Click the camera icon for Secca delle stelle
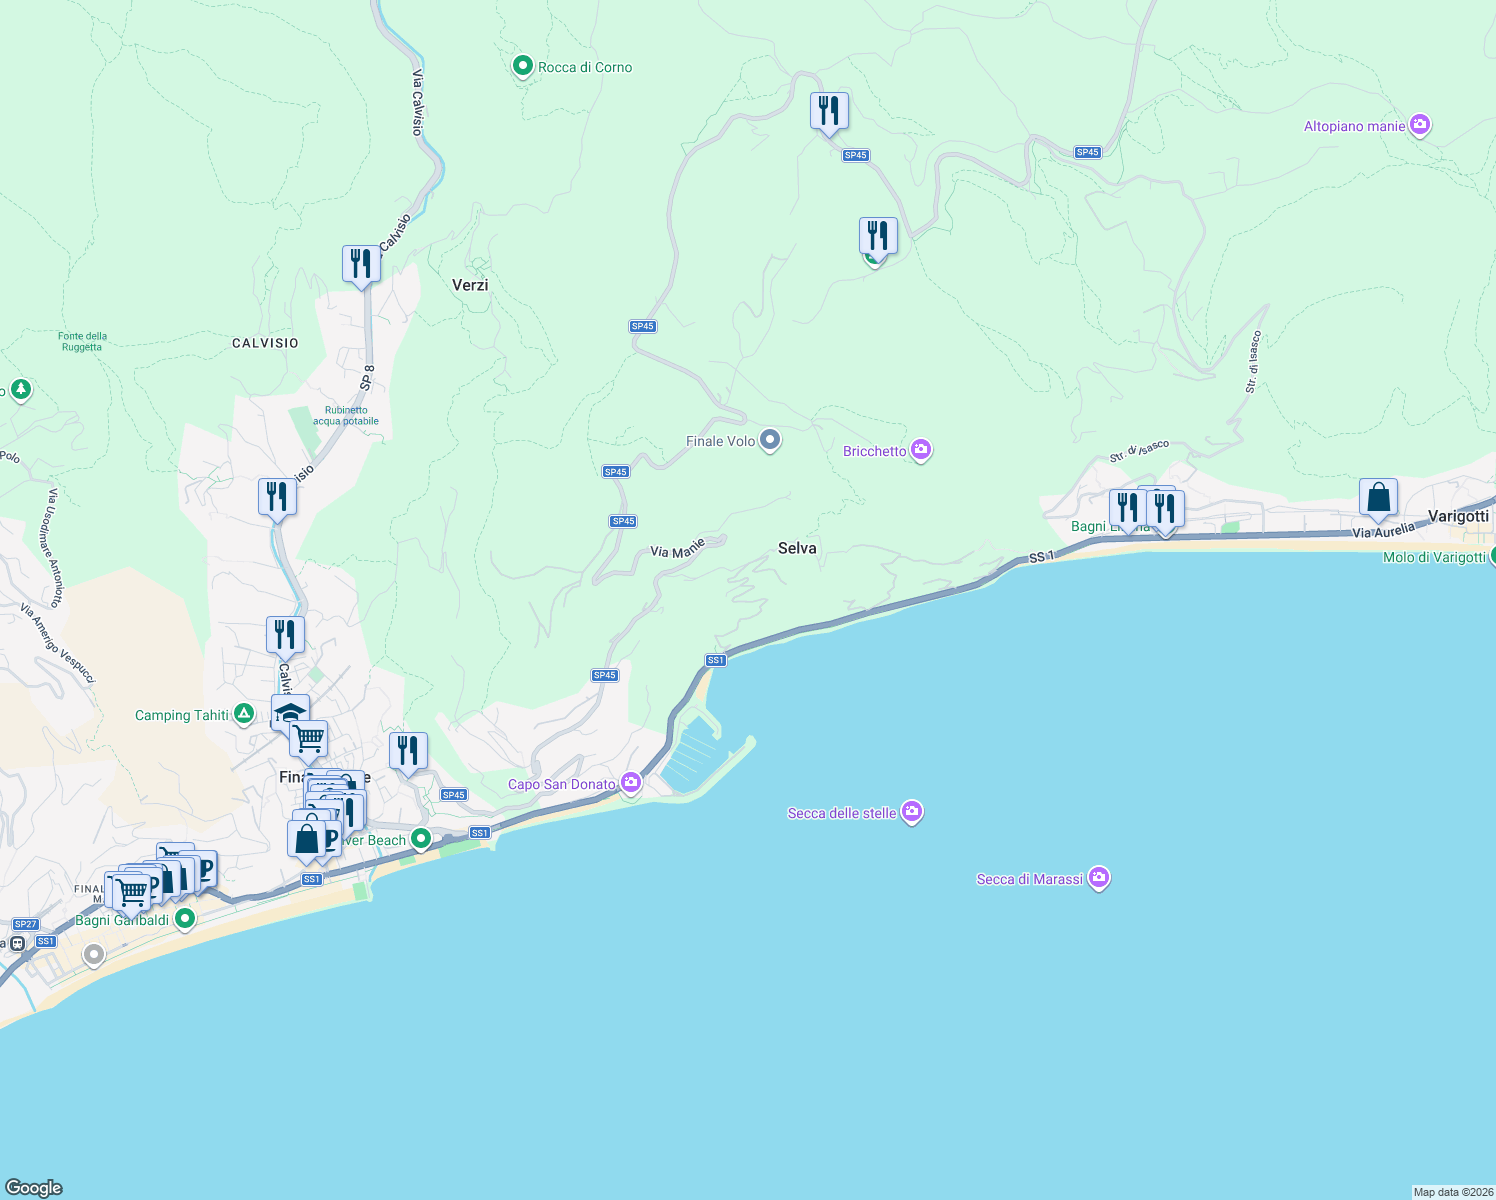1496x1200 pixels. [911, 812]
